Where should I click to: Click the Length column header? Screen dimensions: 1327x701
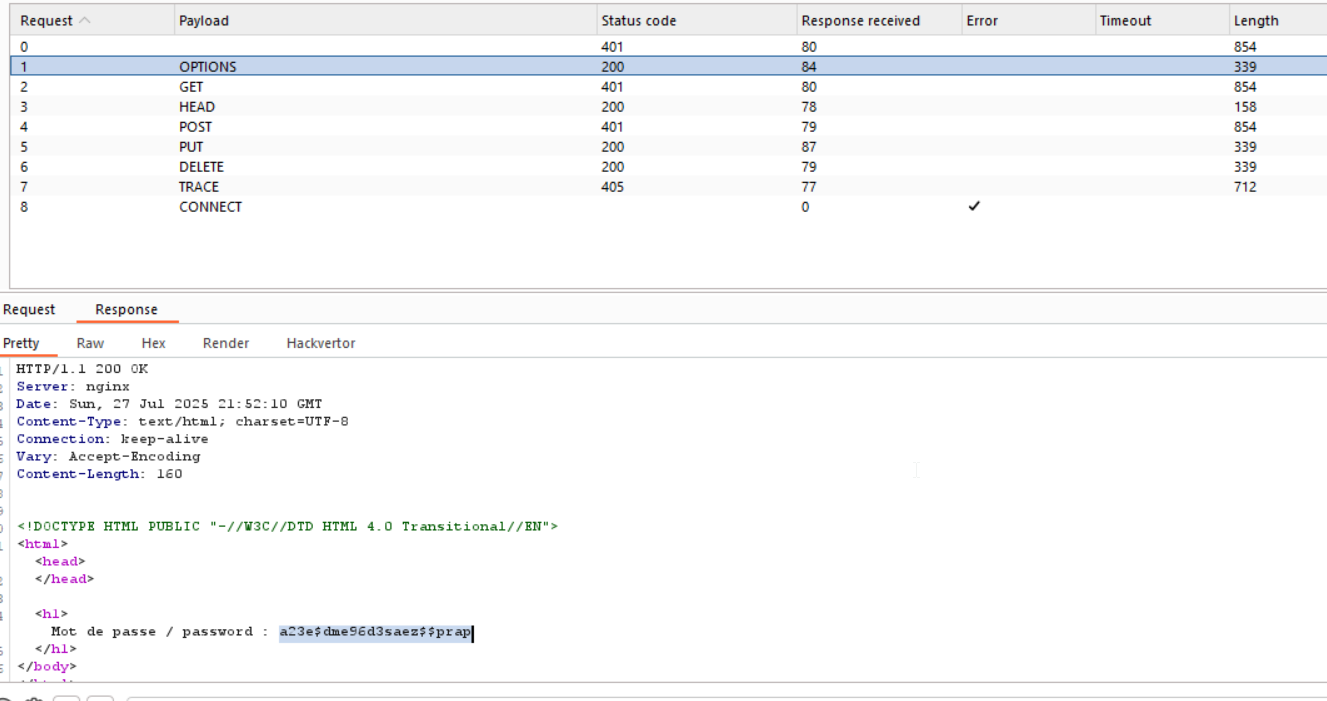point(1256,21)
